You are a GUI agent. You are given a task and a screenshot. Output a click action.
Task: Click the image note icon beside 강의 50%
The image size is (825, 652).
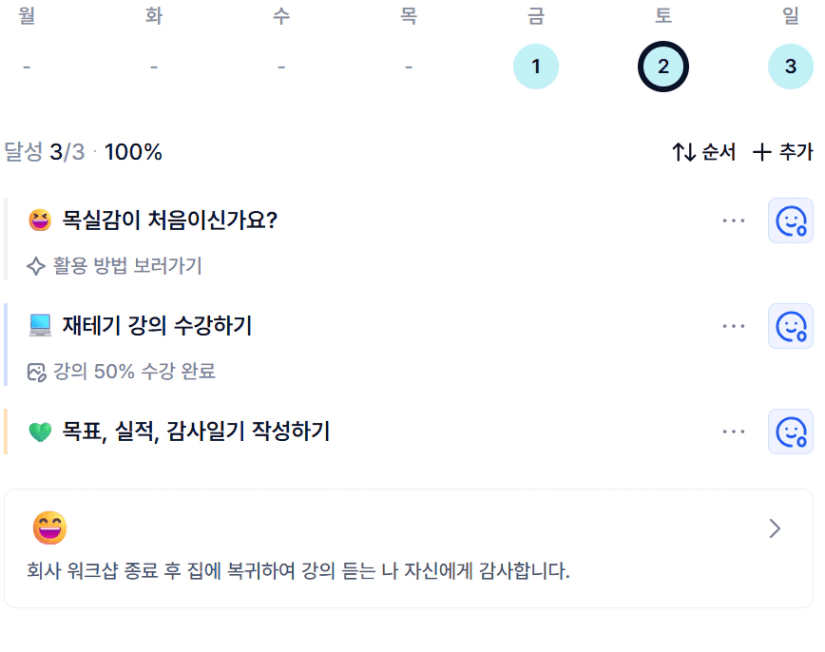click(x=36, y=372)
